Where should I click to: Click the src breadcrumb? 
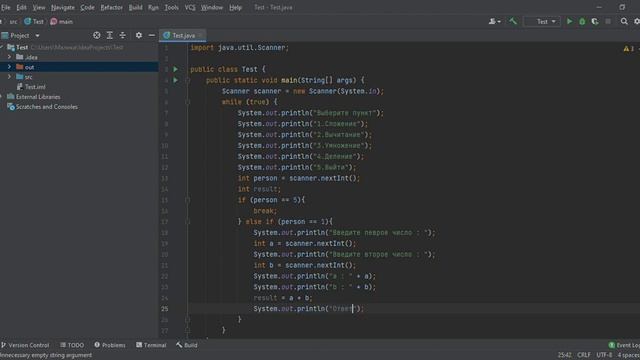tap(13, 22)
